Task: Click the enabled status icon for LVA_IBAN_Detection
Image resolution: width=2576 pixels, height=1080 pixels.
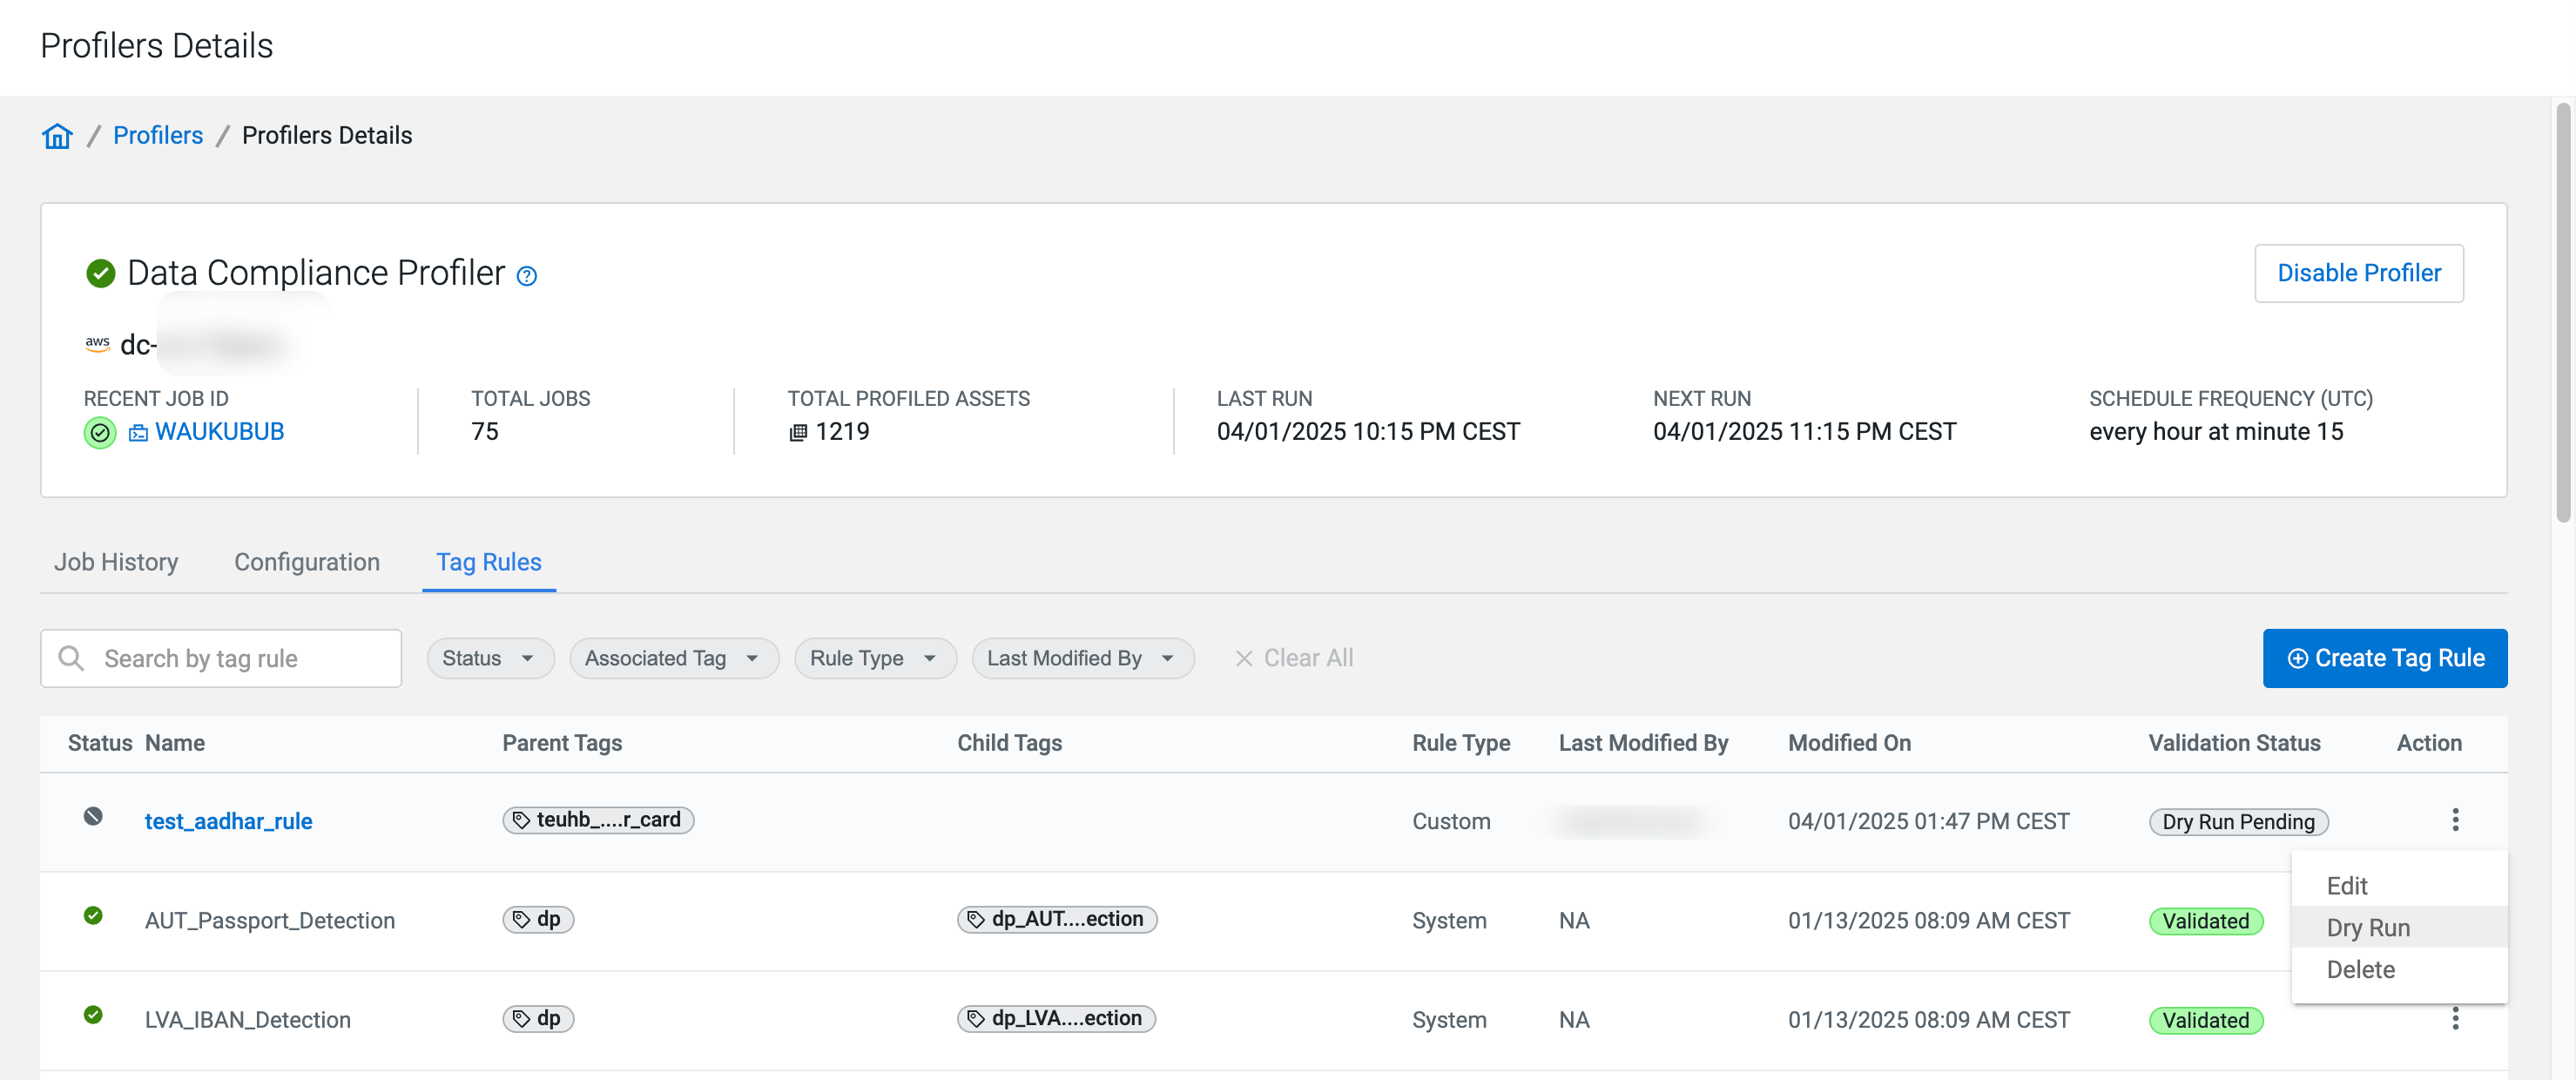Action: [93, 1014]
